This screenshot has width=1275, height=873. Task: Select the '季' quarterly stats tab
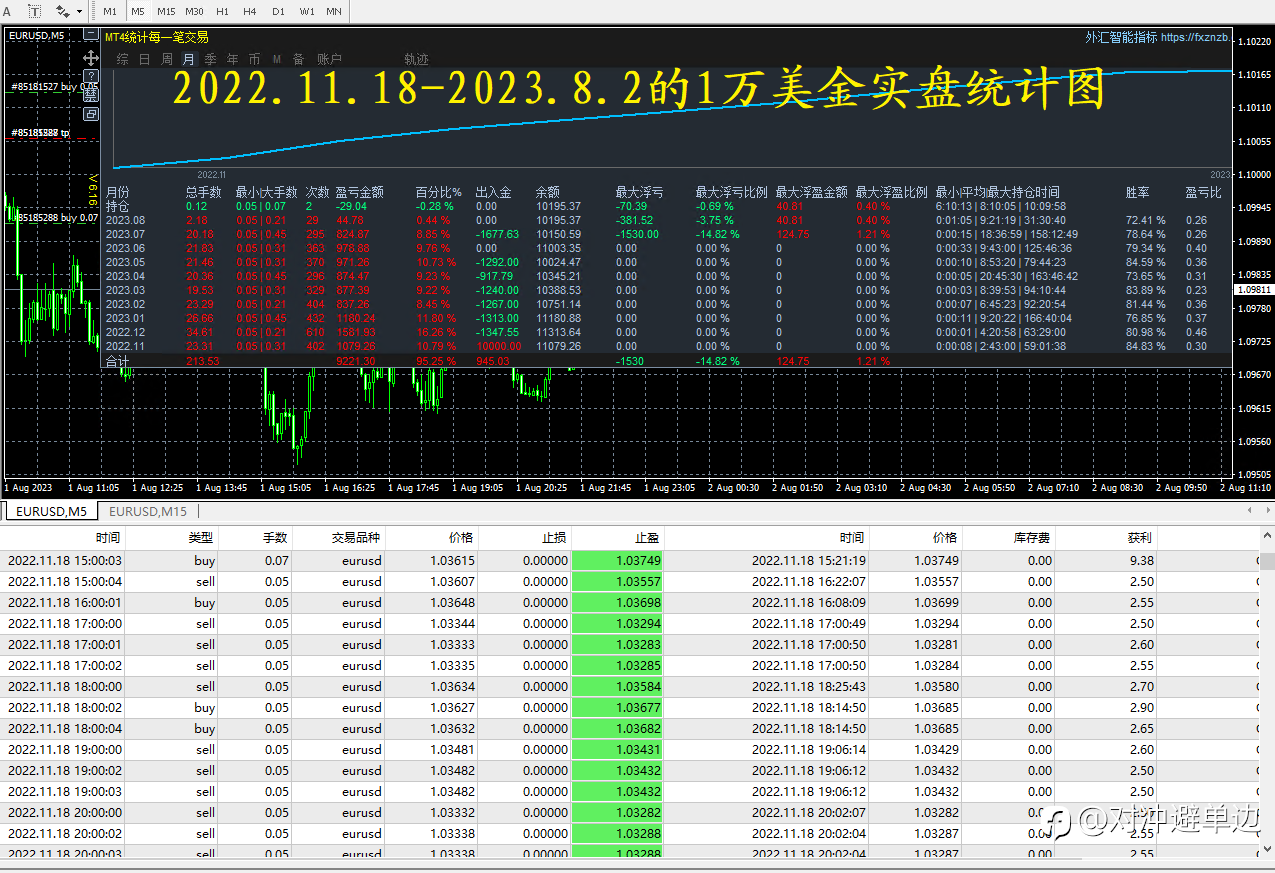click(x=210, y=59)
